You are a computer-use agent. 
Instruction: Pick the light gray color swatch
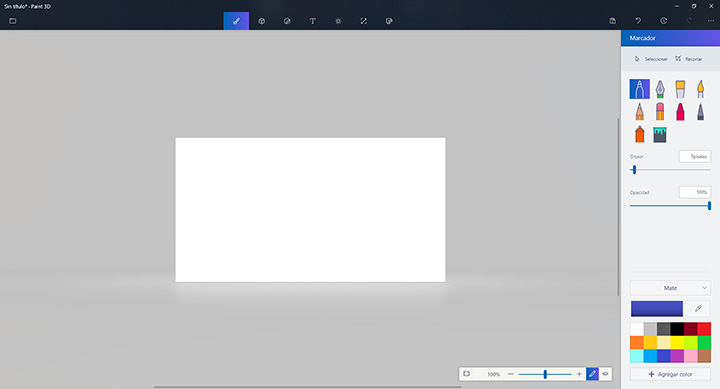tap(650, 329)
